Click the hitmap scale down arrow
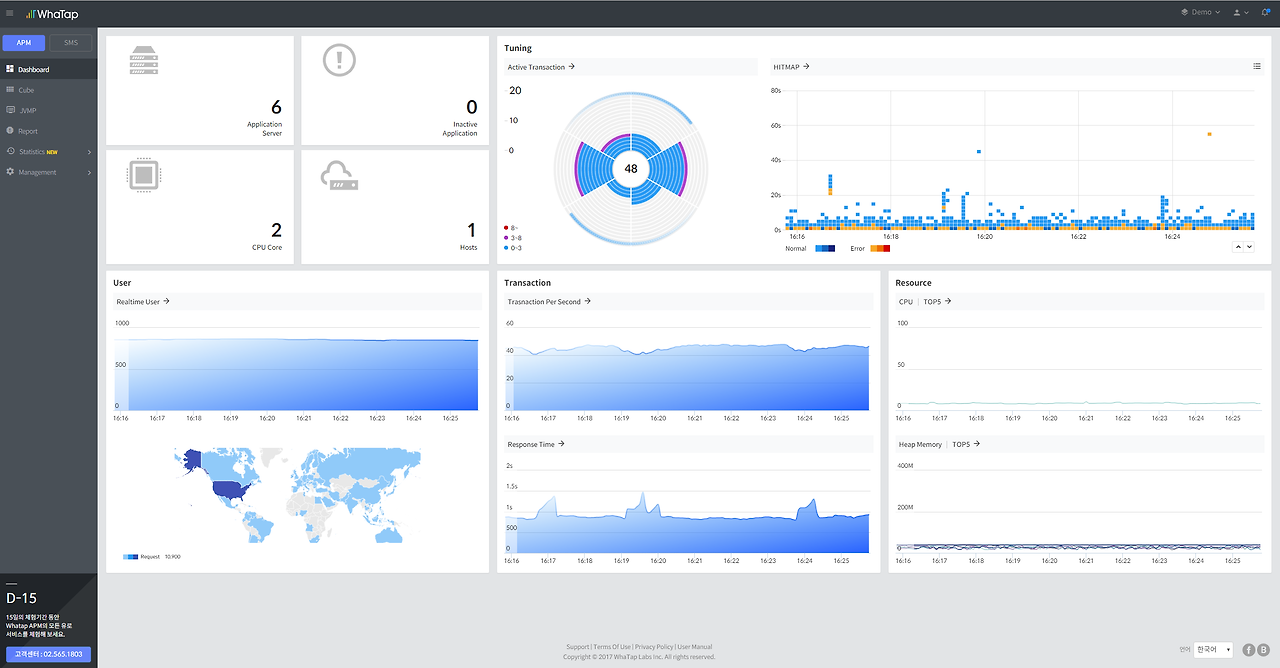The height and width of the screenshot is (668, 1280). [1249, 246]
